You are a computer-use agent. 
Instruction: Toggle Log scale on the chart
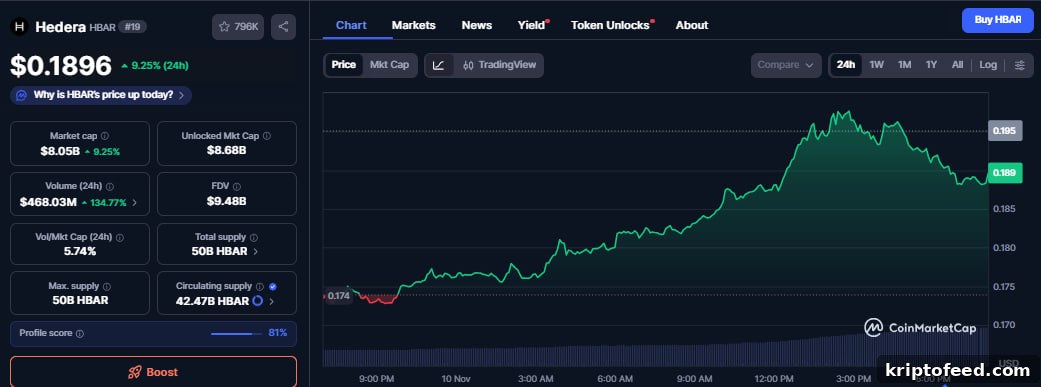(x=988, y=65)
